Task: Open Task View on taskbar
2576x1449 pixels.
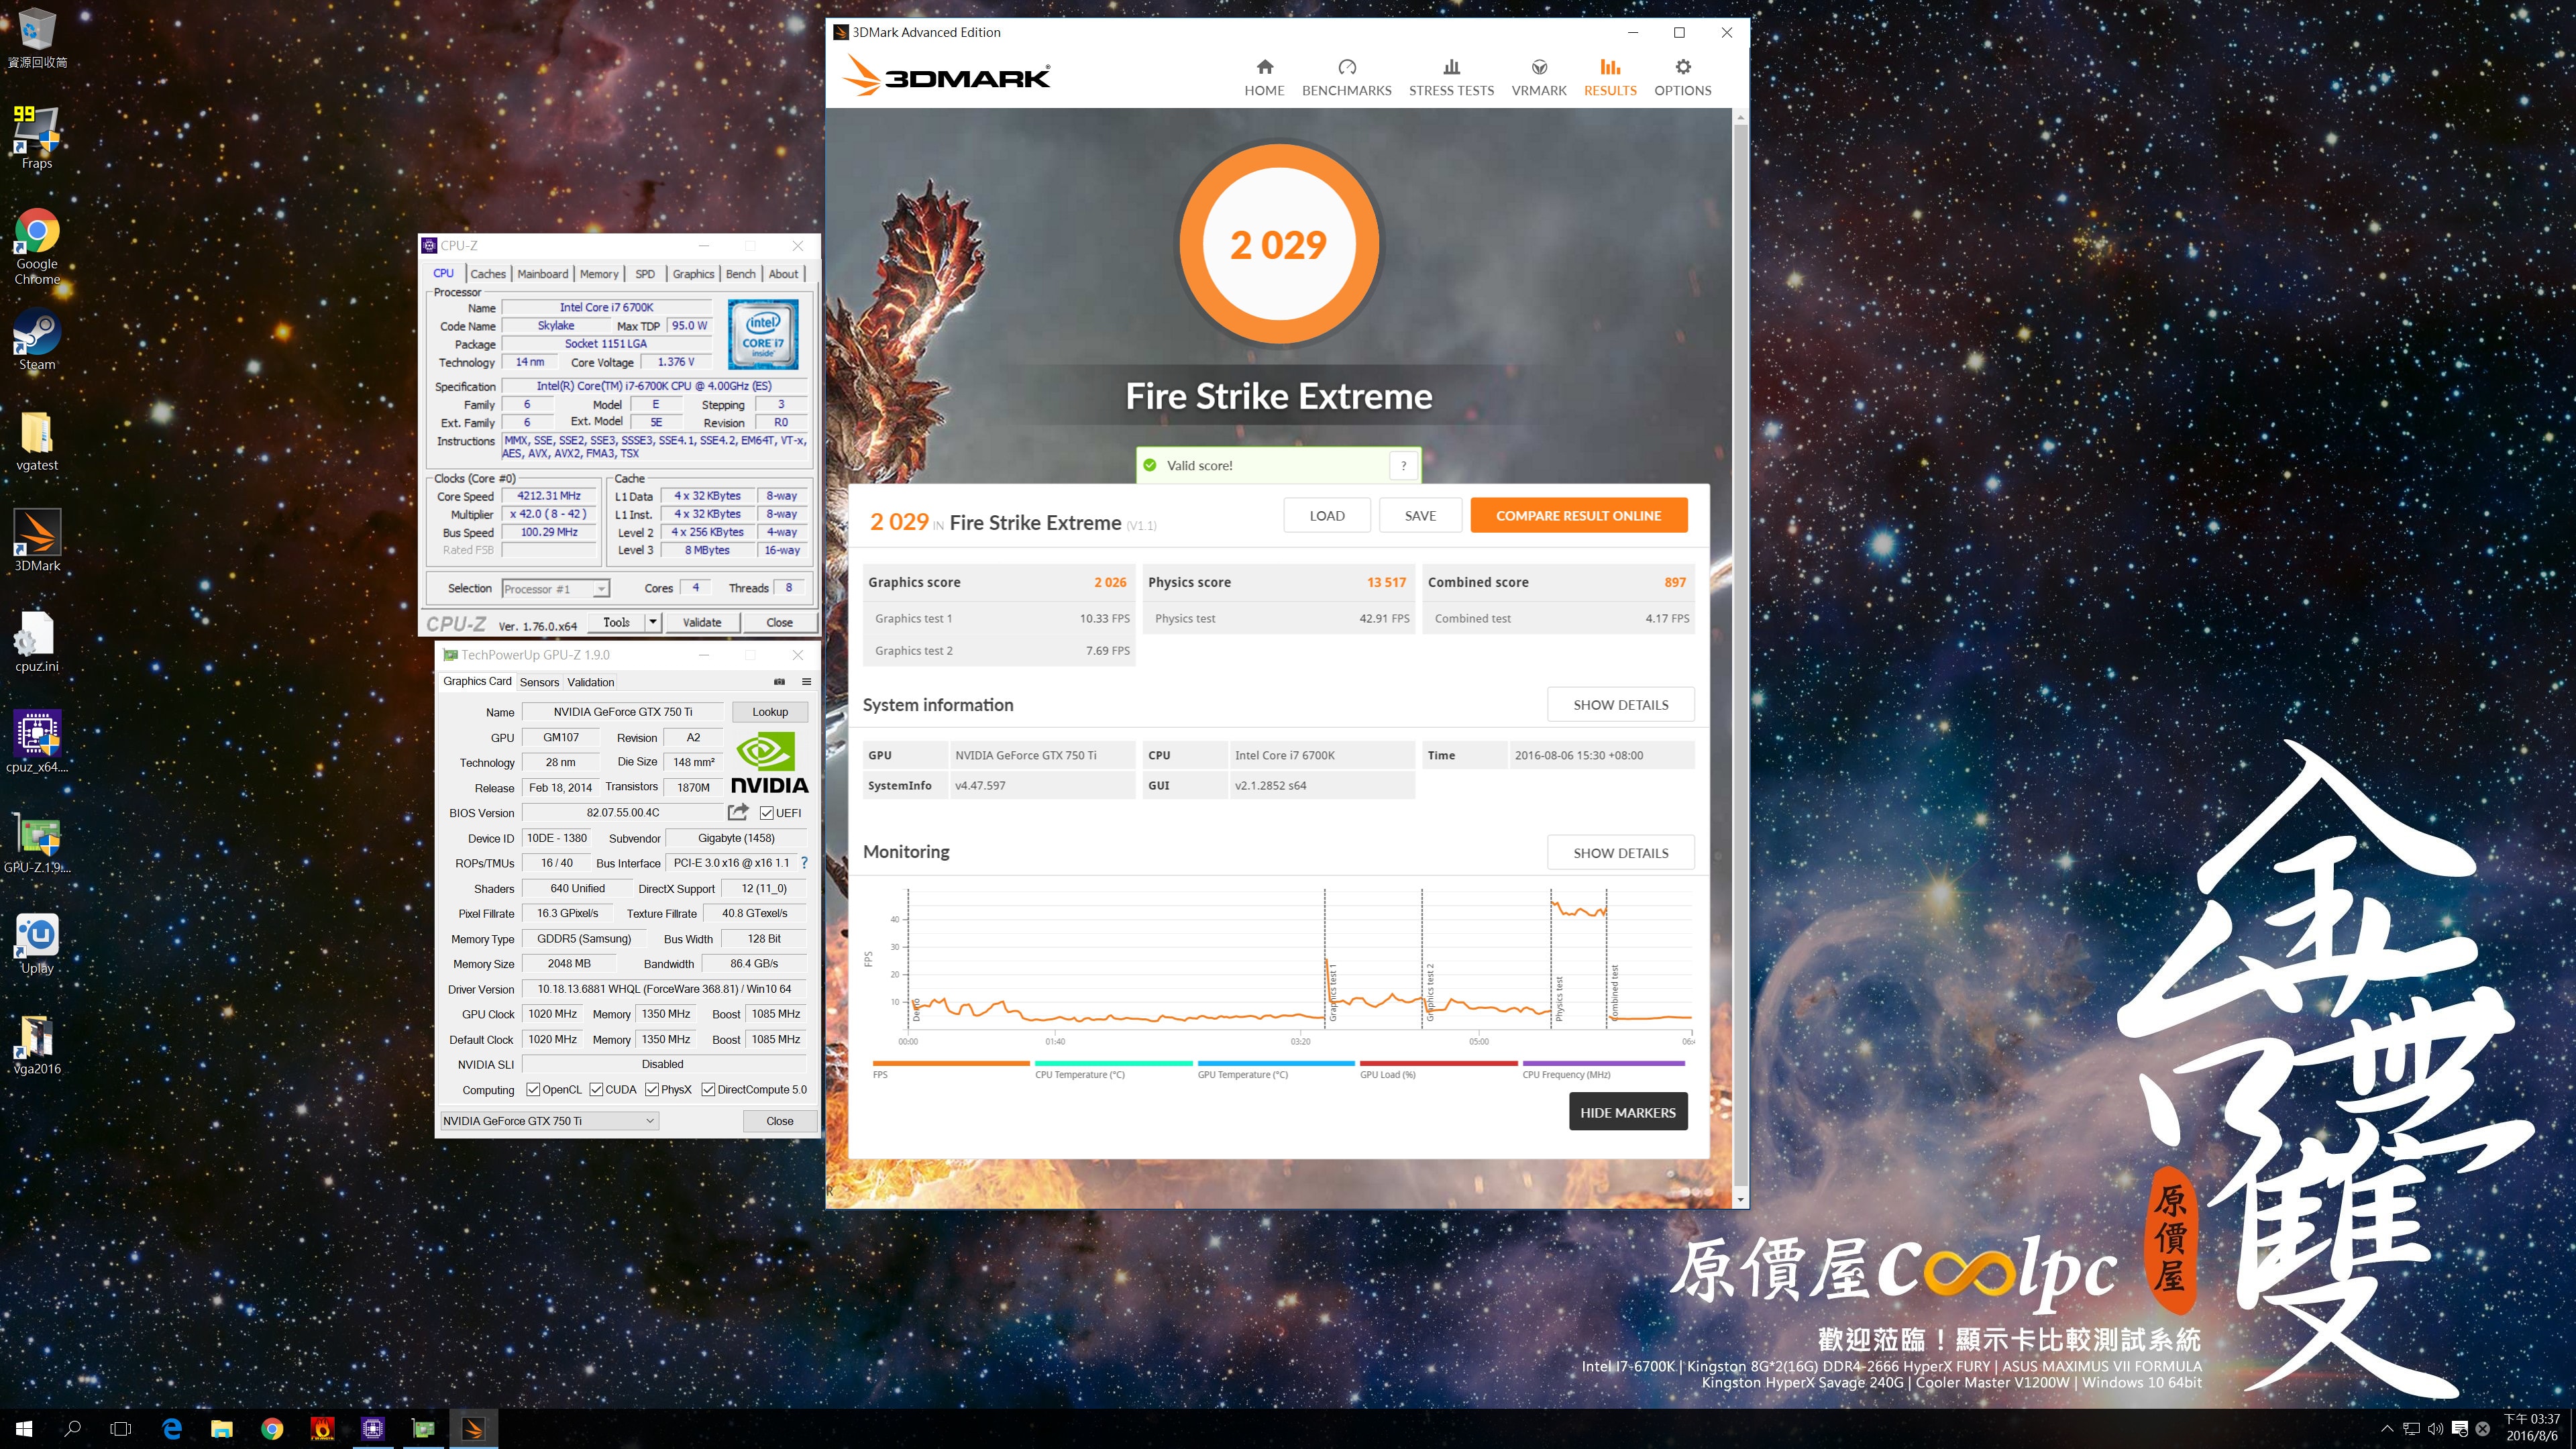Action: [x=120, y=1429]
